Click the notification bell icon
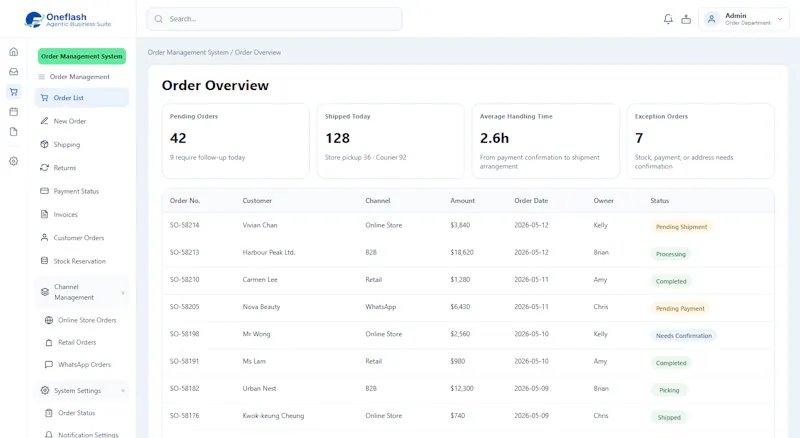This screenshot has width=800, height=438. [668, 19]
